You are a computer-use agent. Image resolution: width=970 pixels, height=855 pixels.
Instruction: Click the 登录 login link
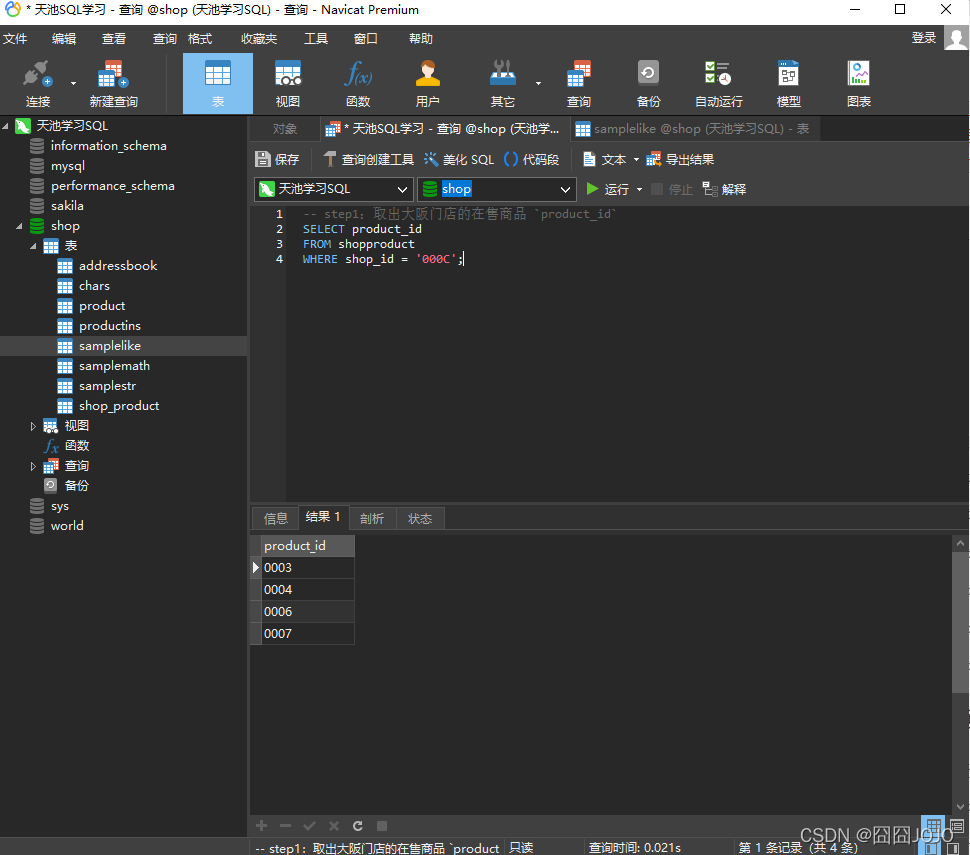click(x=924, y=38)
